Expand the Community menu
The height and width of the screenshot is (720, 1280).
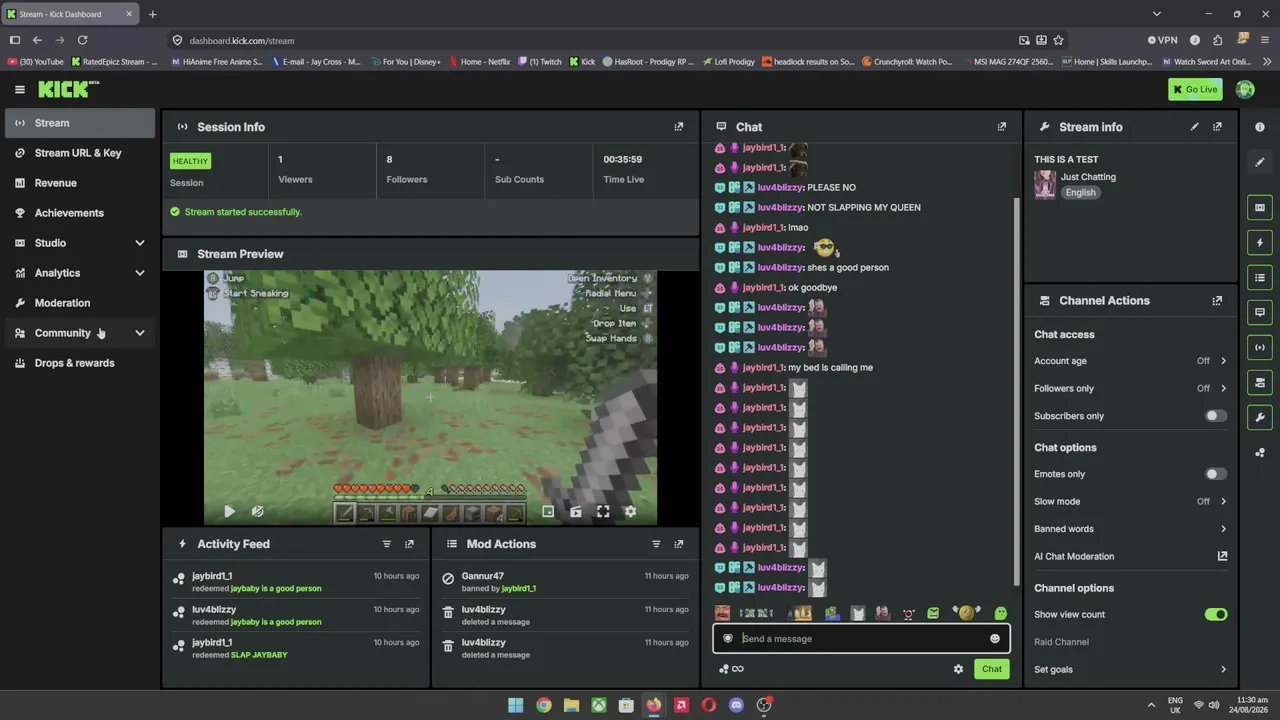80,333
